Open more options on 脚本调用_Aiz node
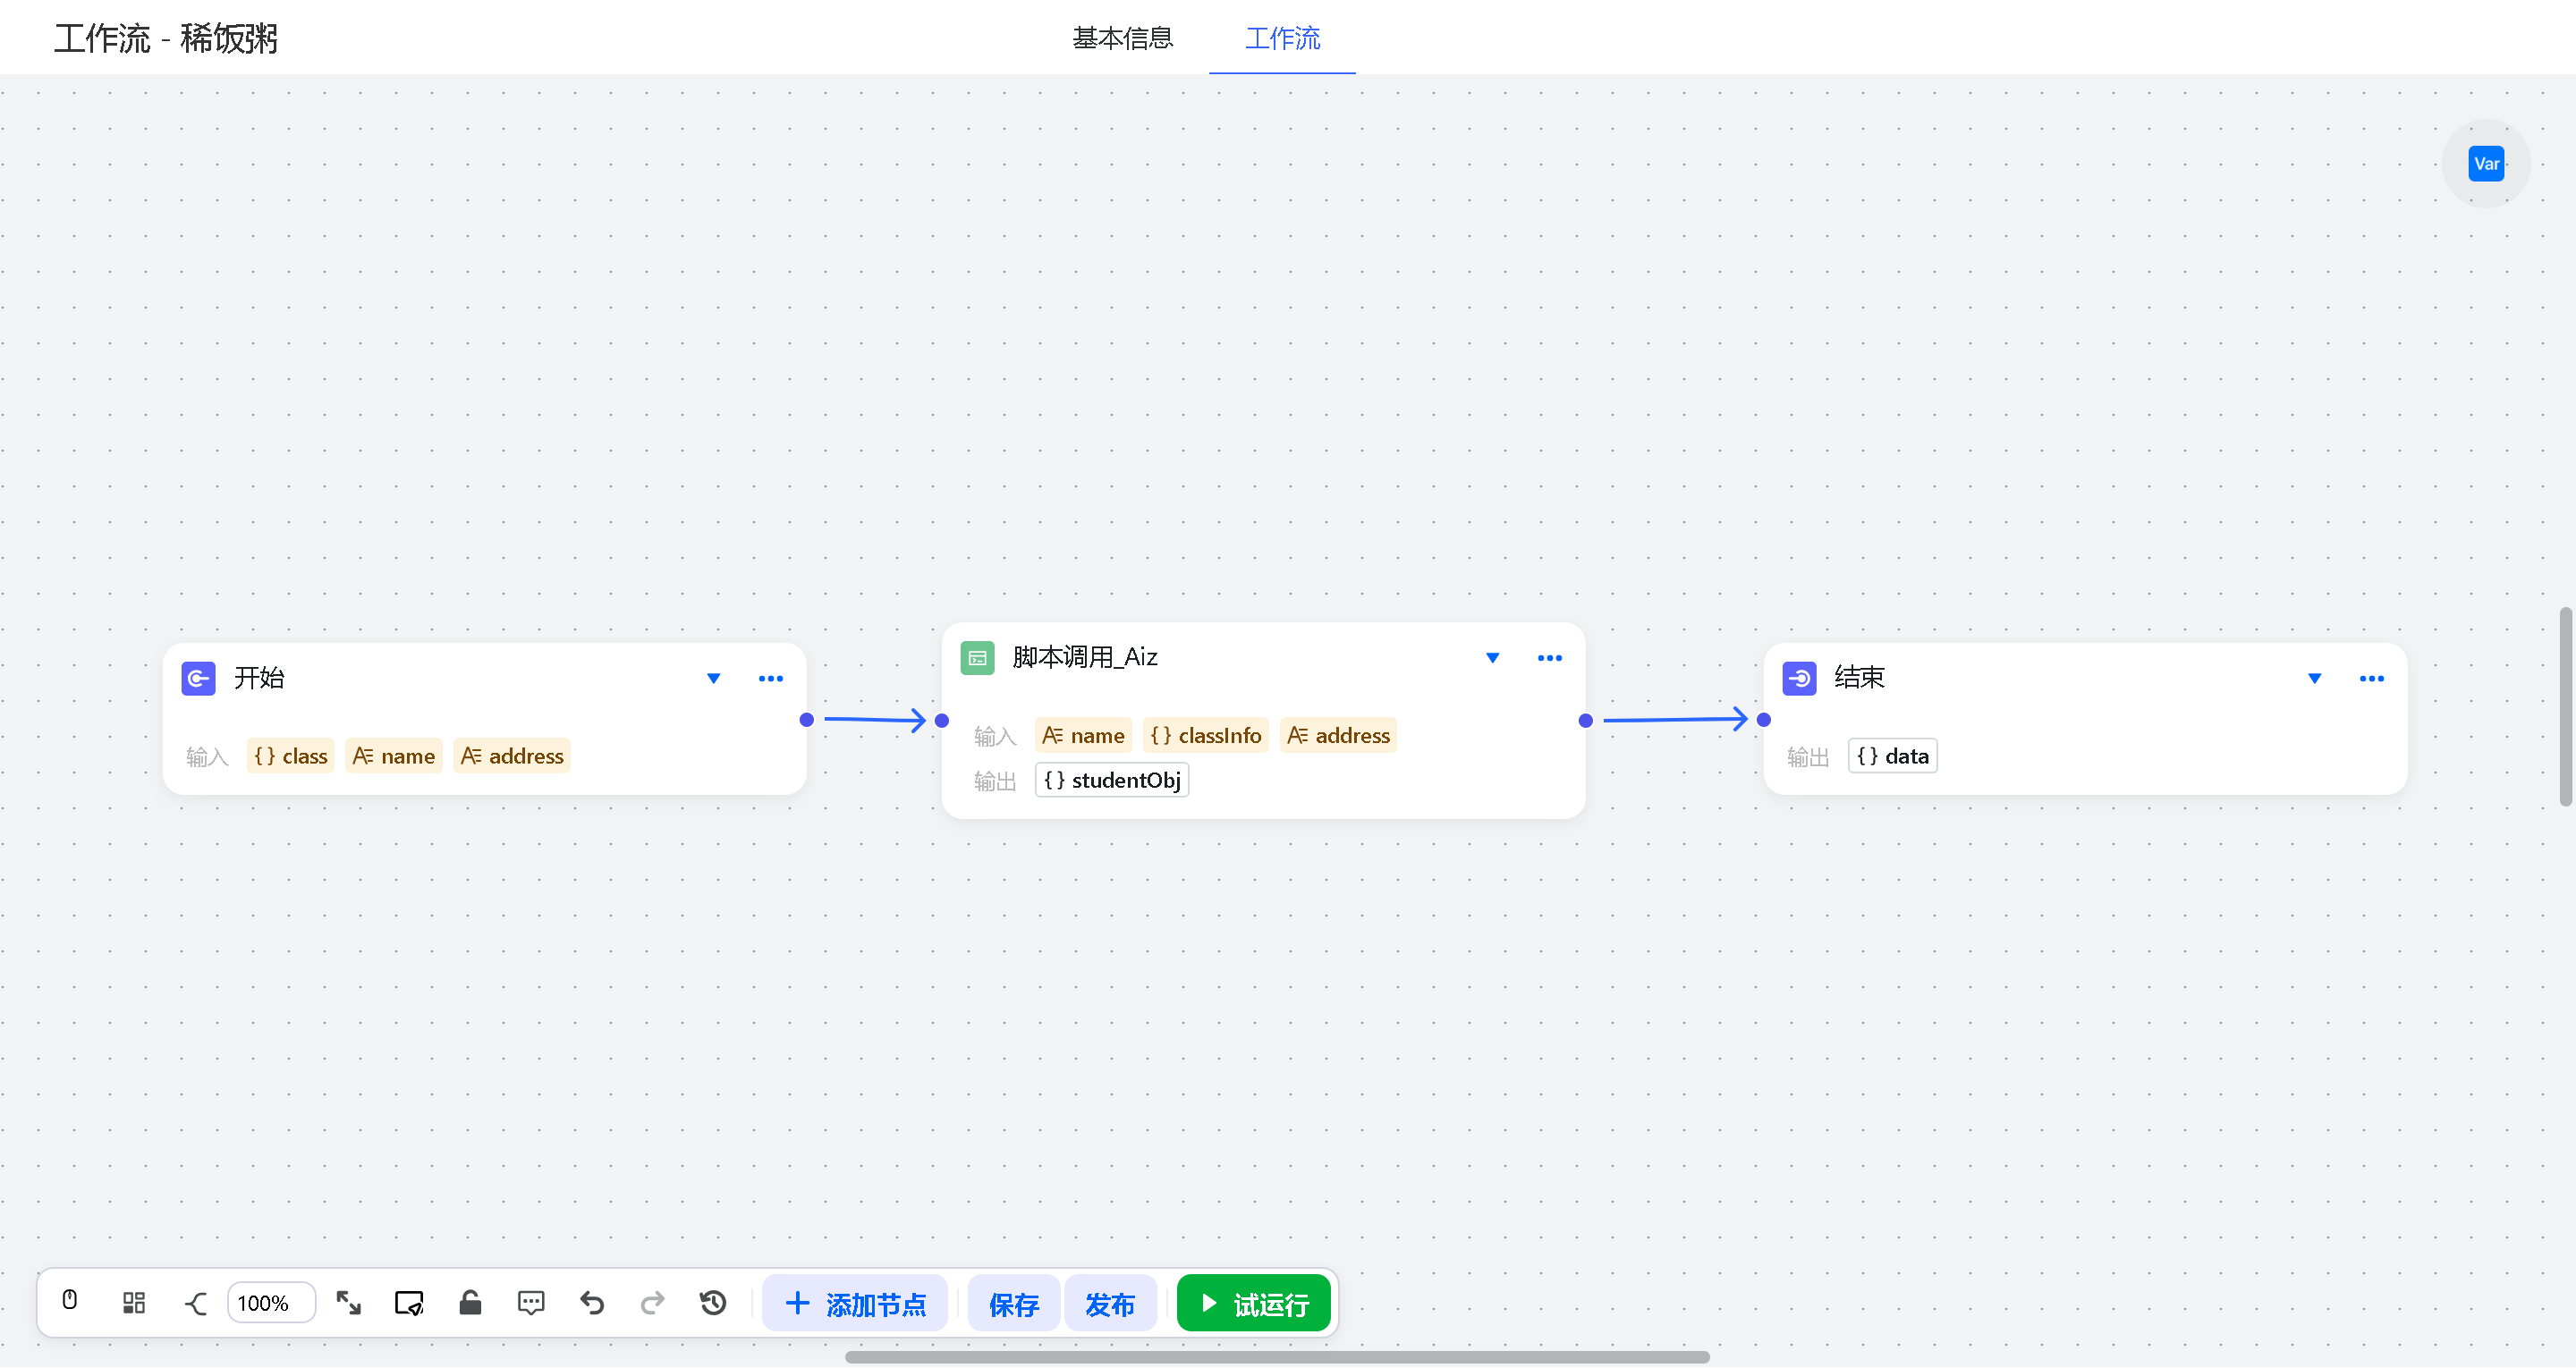The image size is (2576, 1368). [1549, 658]
